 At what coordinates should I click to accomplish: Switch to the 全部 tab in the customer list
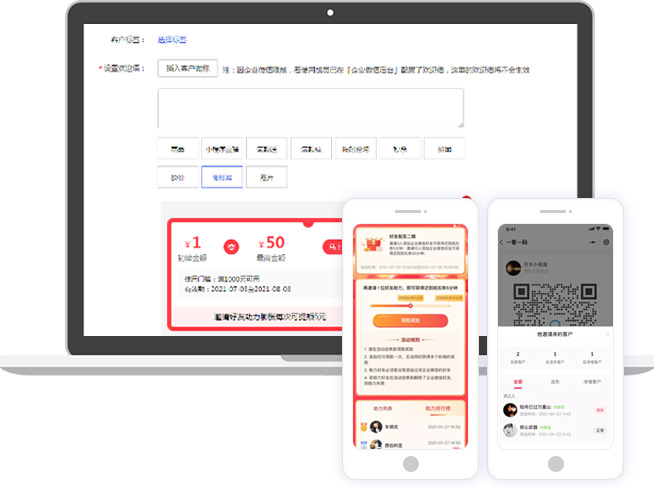518,381
